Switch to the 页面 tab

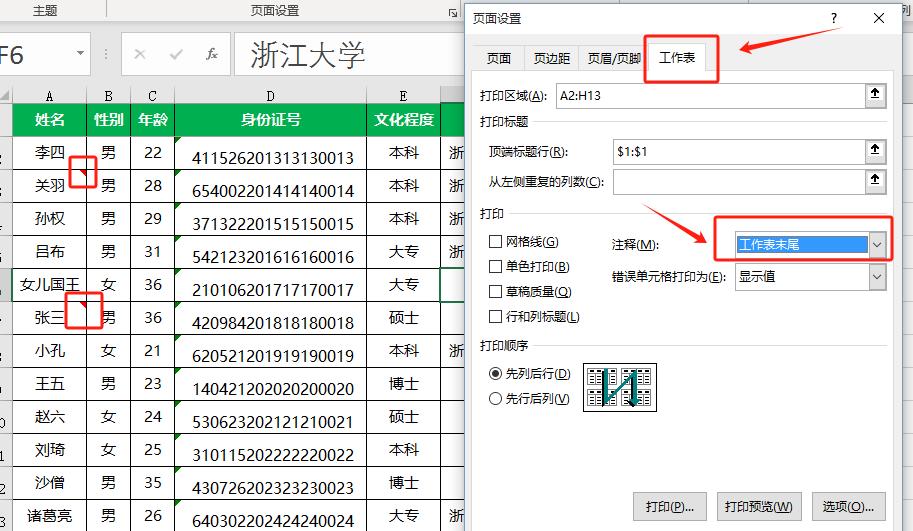point(498,58)
